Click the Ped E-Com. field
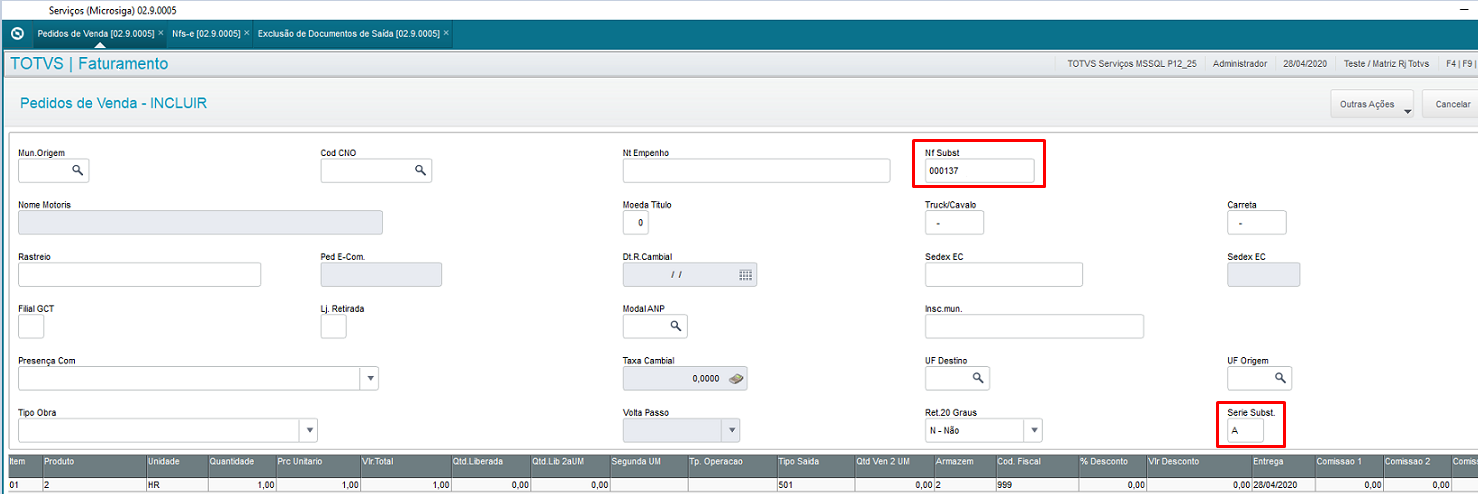Viewport: 1478px width, 494px height. (x=381, y=275)
